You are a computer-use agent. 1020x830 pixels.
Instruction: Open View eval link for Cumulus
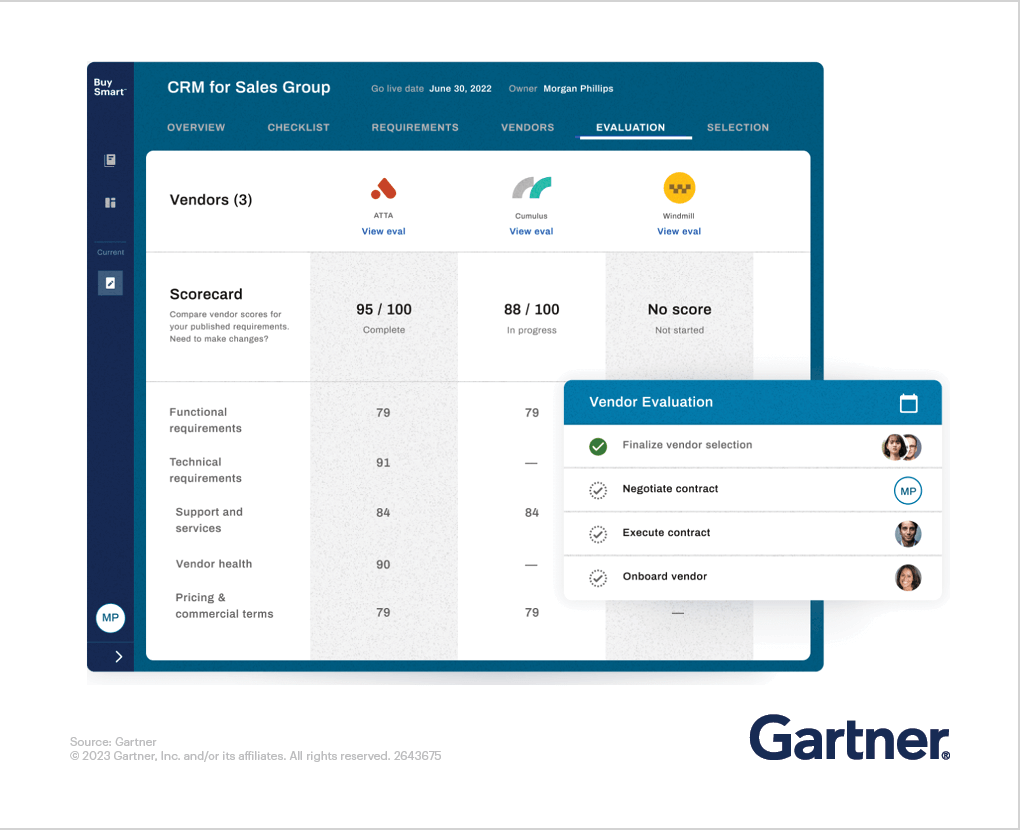[531, 231]
